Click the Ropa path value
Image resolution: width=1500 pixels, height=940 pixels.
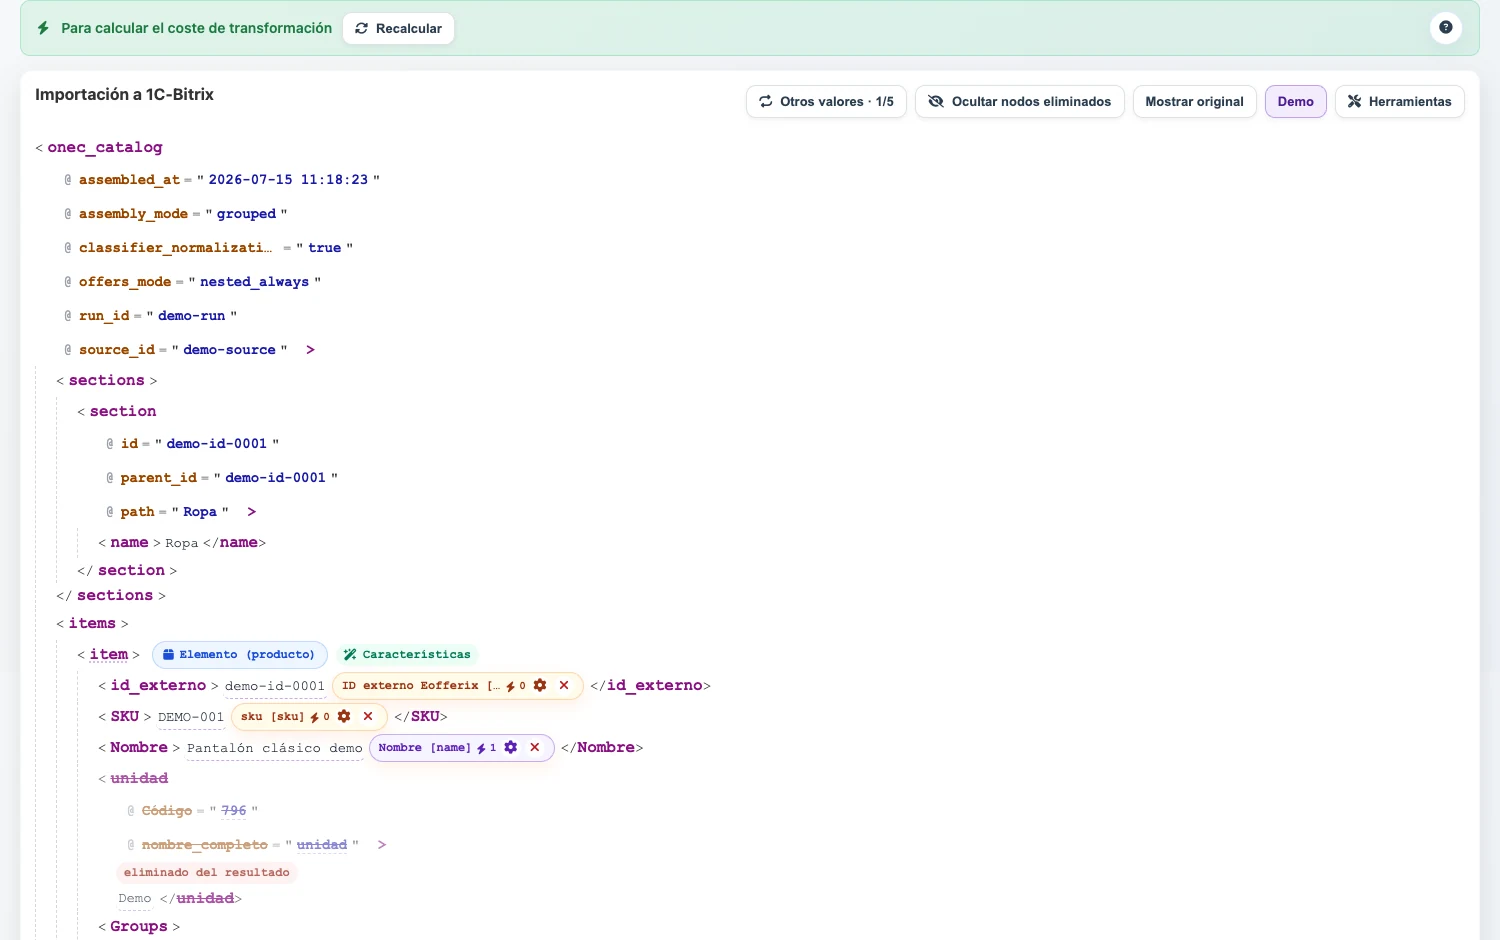click(200, 512)
